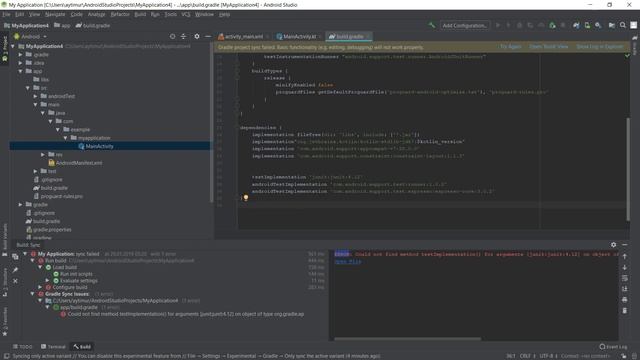Click the pin tab icon in Build panel
The image size is (640, 360).
tap(15, 270)
